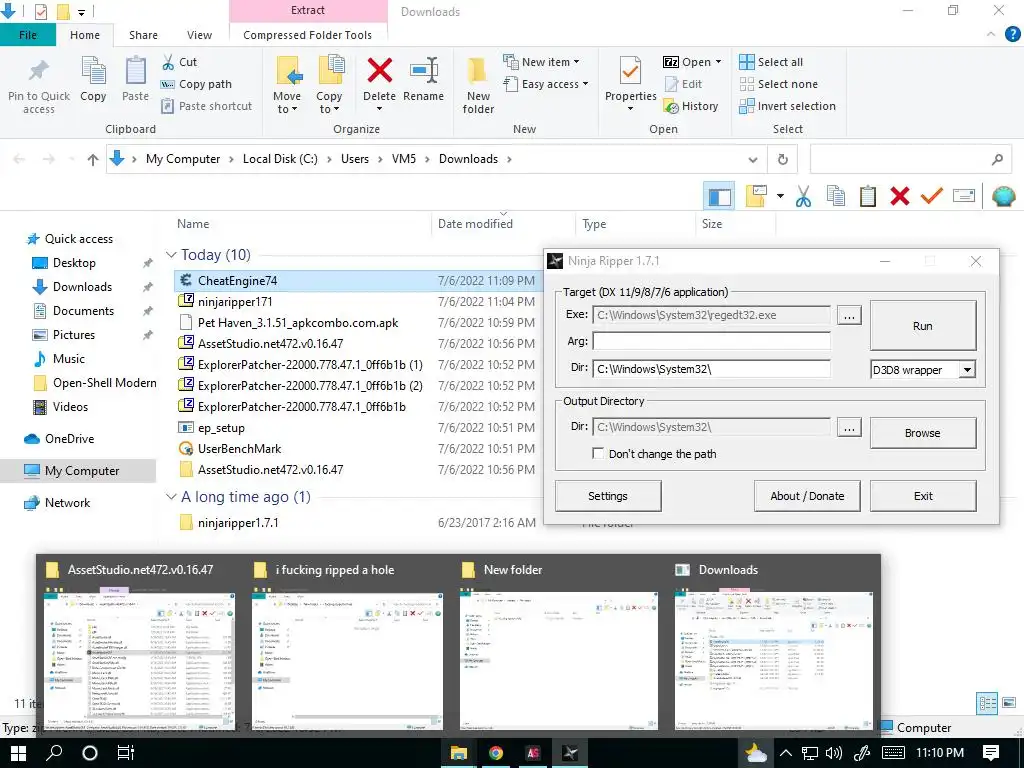Toggle the preview pane toolbar icon
1024x768 pixels.
[x=720, y=196]
